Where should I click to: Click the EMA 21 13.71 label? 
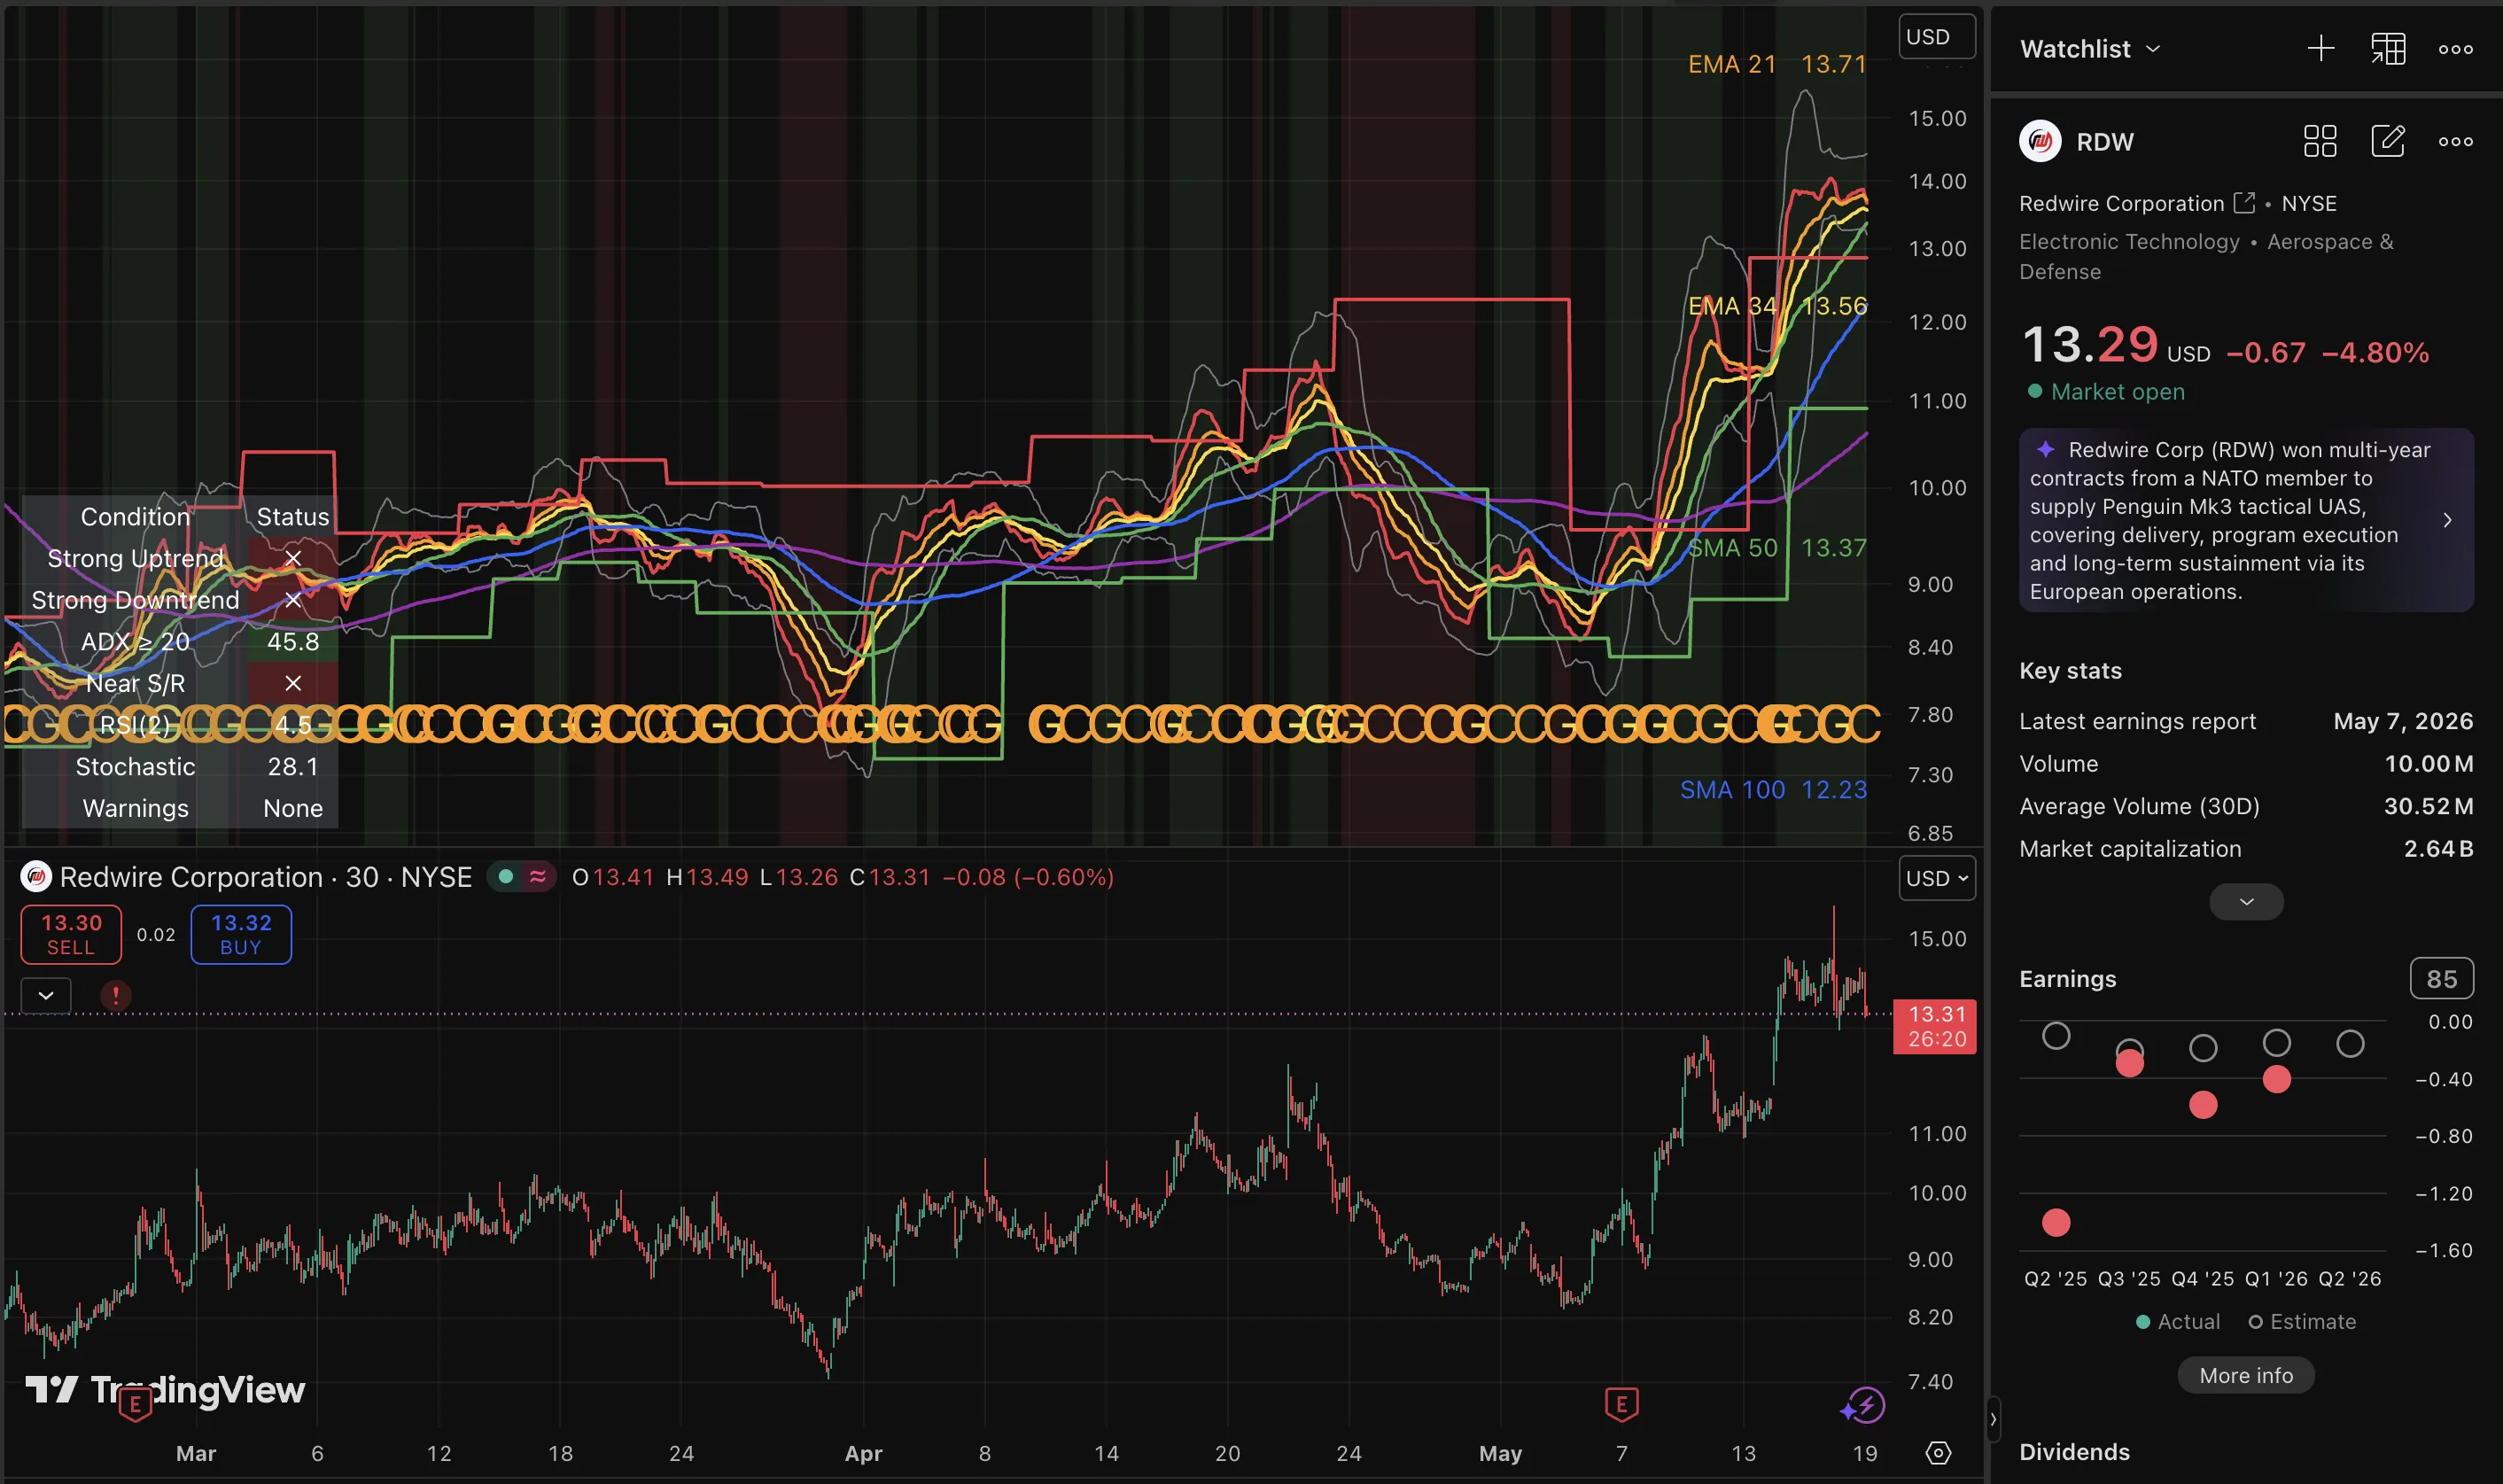point(1776,64)
